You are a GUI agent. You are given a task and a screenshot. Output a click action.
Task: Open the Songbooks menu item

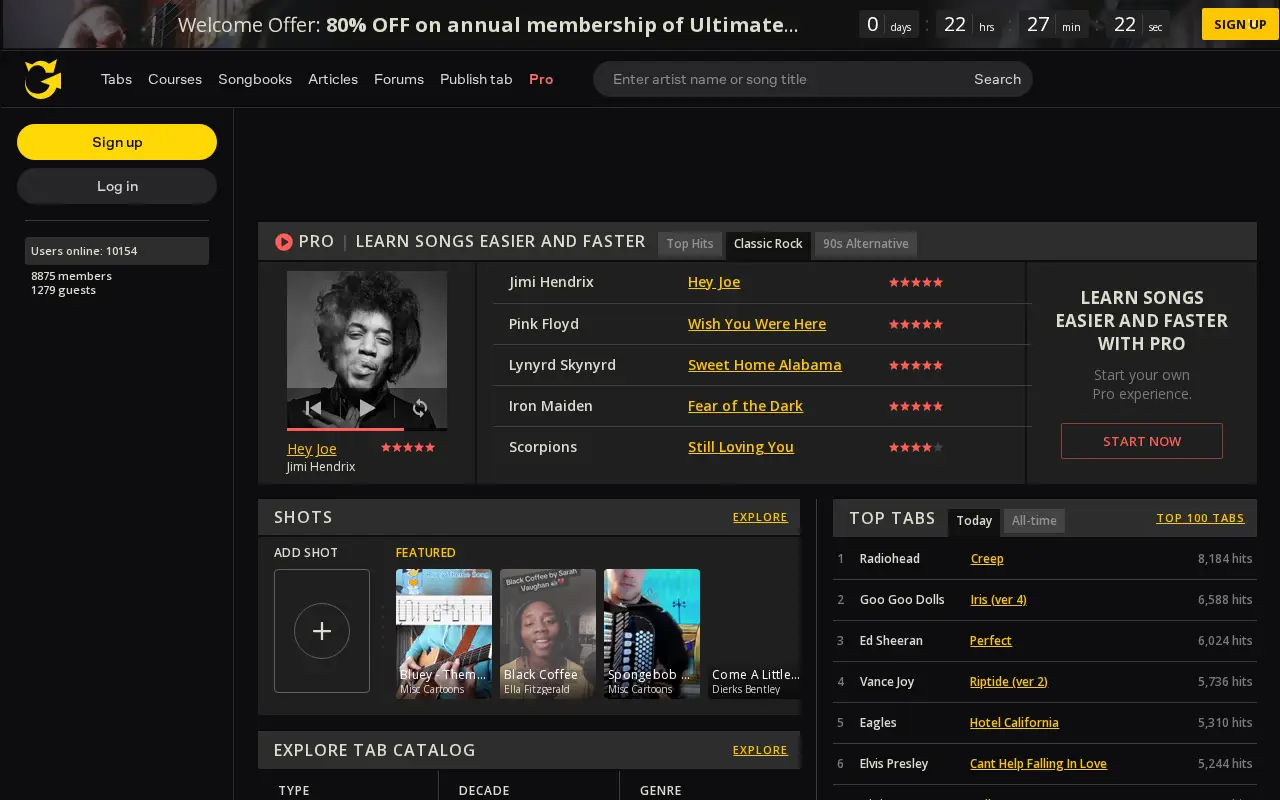click(255, 79)
